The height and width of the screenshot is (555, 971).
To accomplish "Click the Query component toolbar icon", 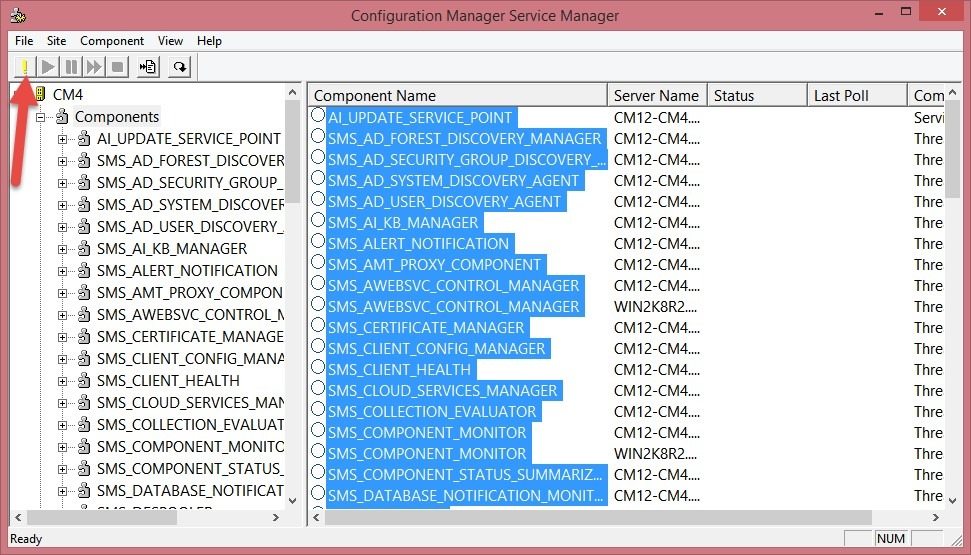I will (x=25, y=66).
